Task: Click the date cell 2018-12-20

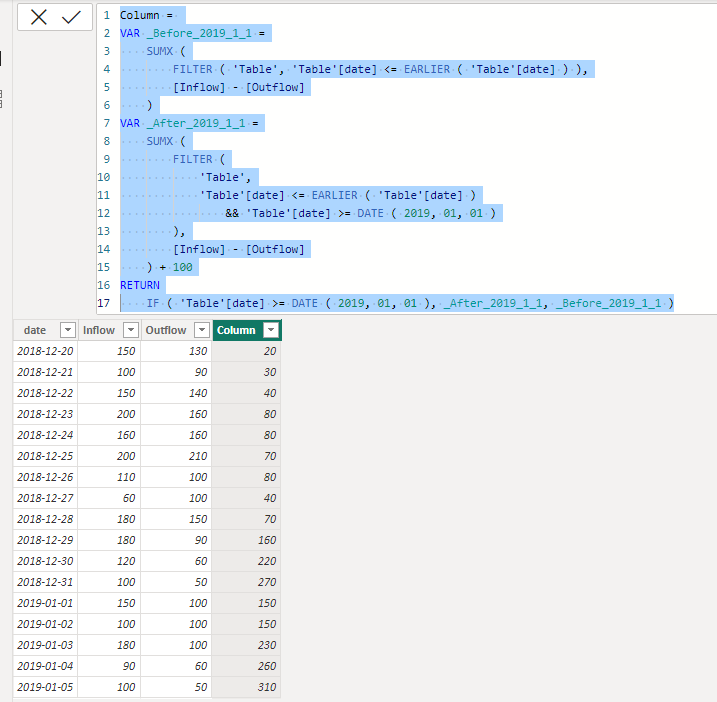Action: [x=45, y=351]
